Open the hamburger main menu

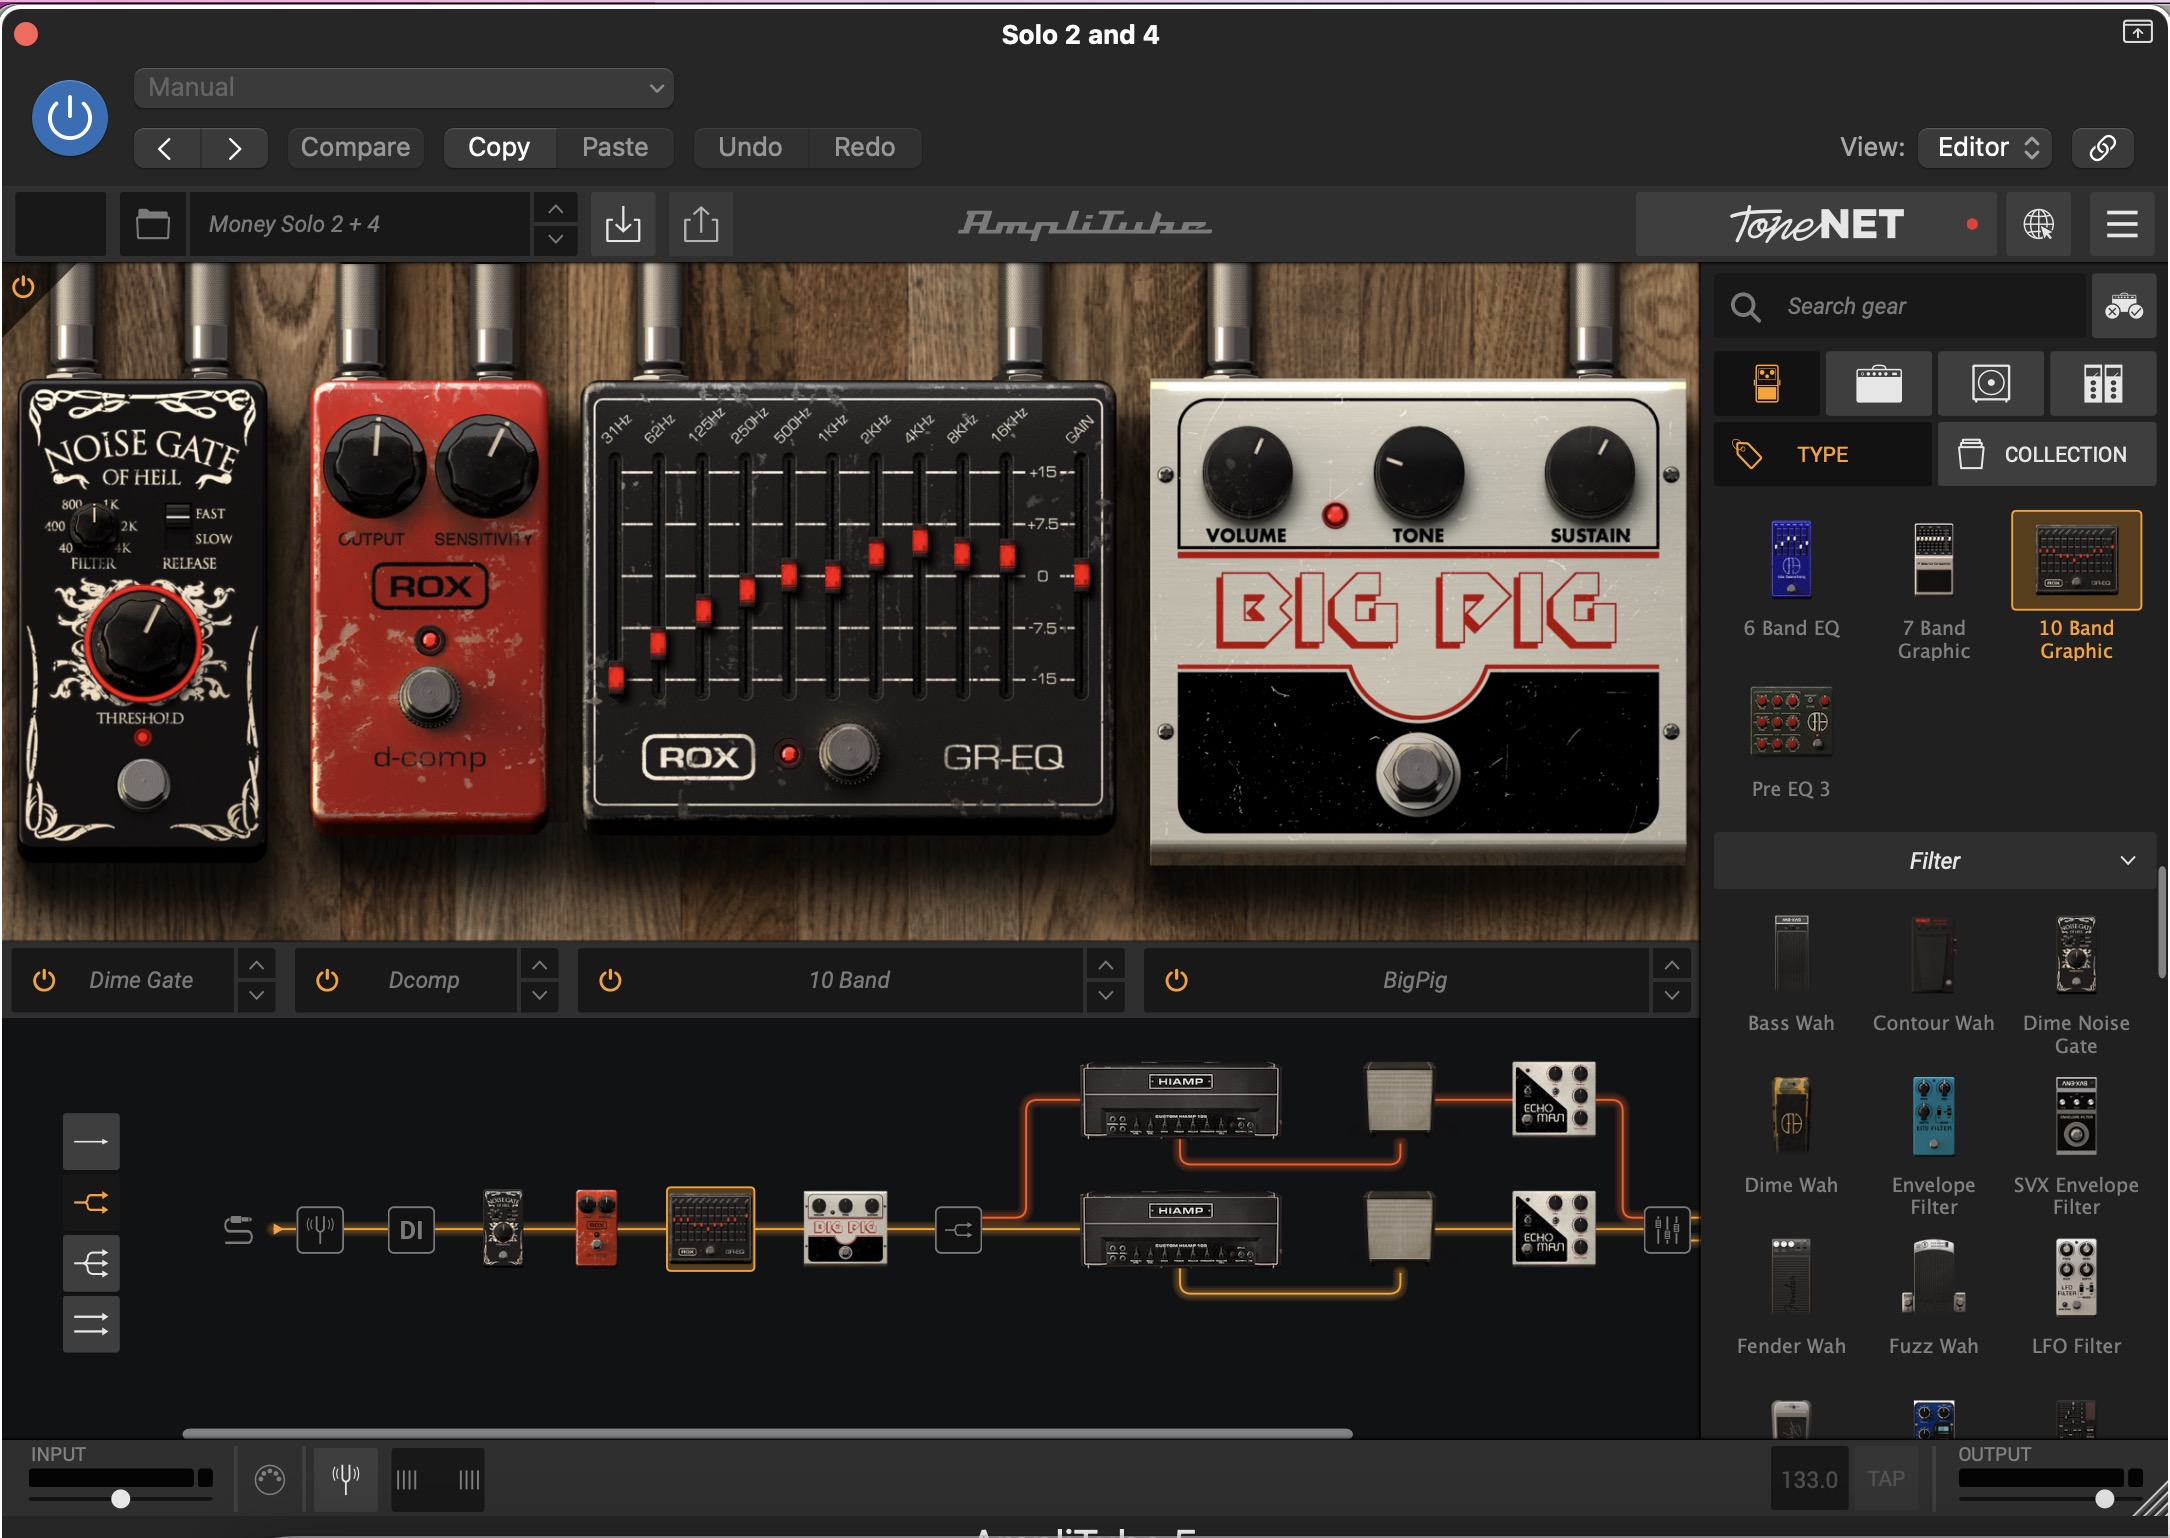coord(2122,224)
